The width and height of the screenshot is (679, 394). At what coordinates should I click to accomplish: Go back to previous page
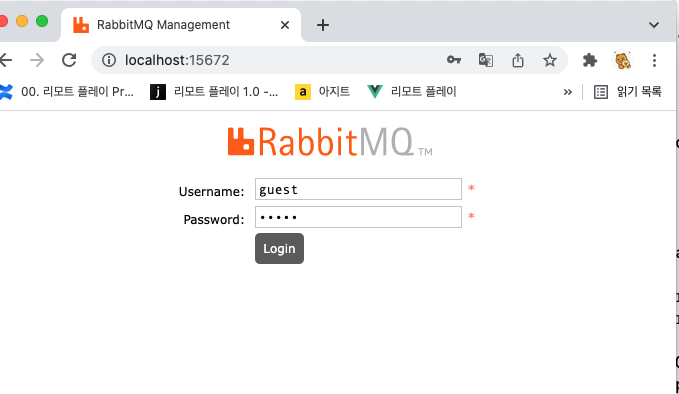[x=6, y=60]
